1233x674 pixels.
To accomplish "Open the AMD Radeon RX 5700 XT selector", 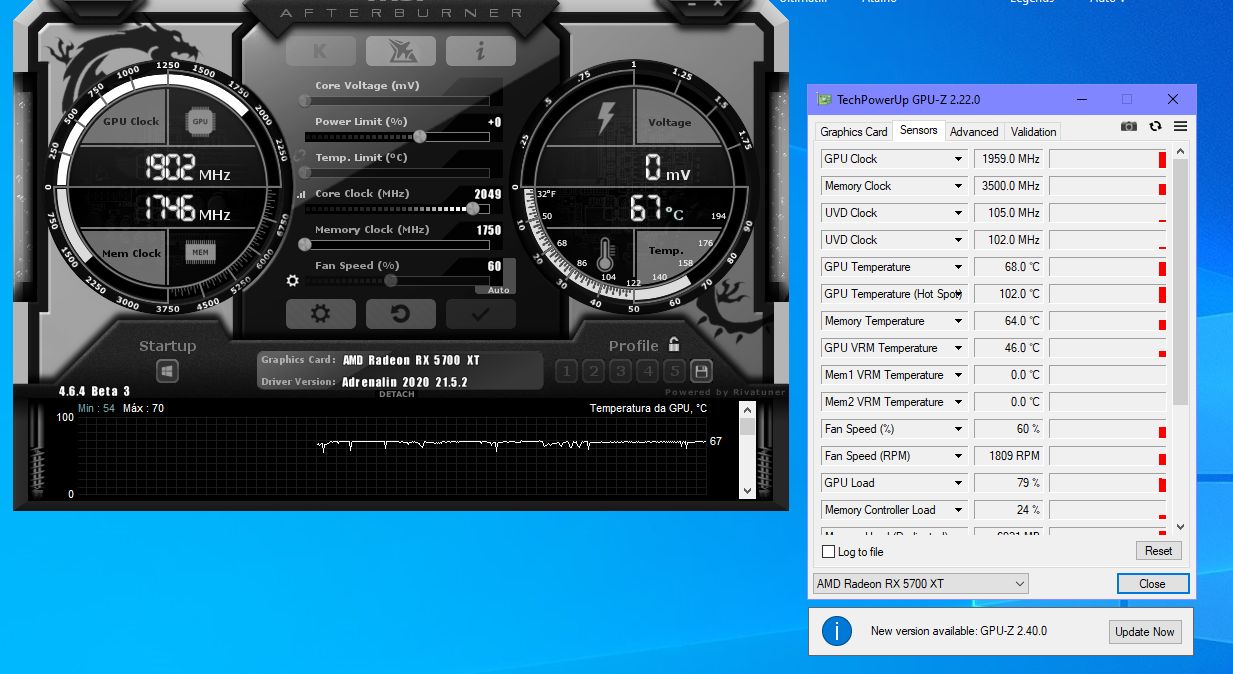I will 921,583.
